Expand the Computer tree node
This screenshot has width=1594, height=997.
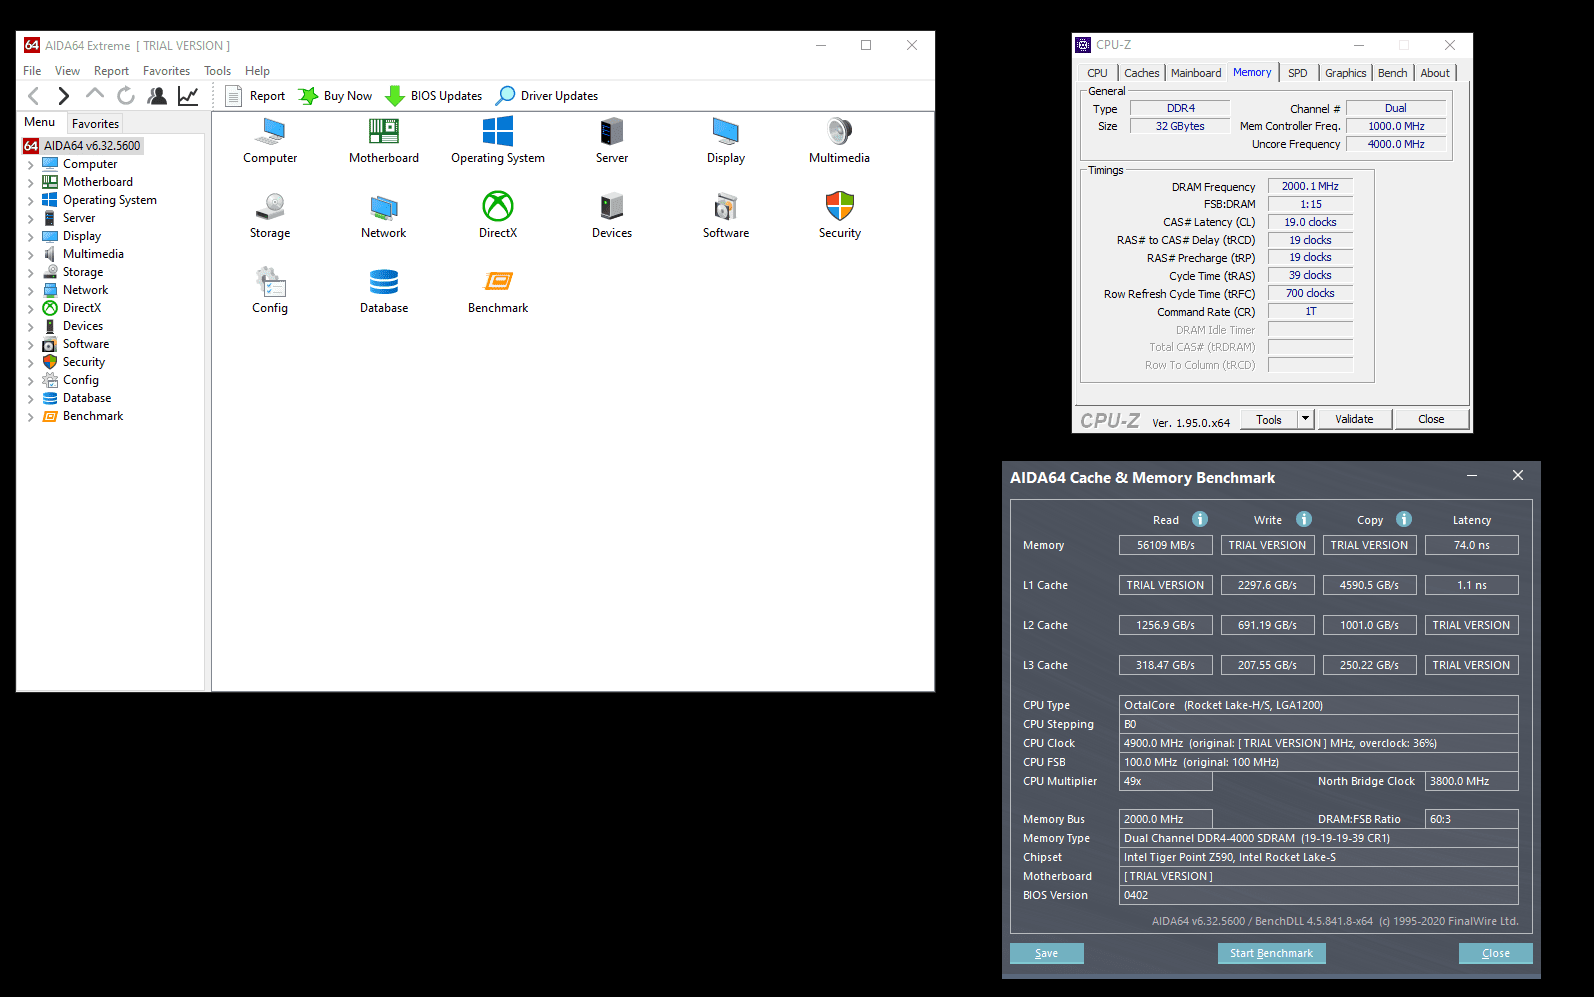pos(30,165)
